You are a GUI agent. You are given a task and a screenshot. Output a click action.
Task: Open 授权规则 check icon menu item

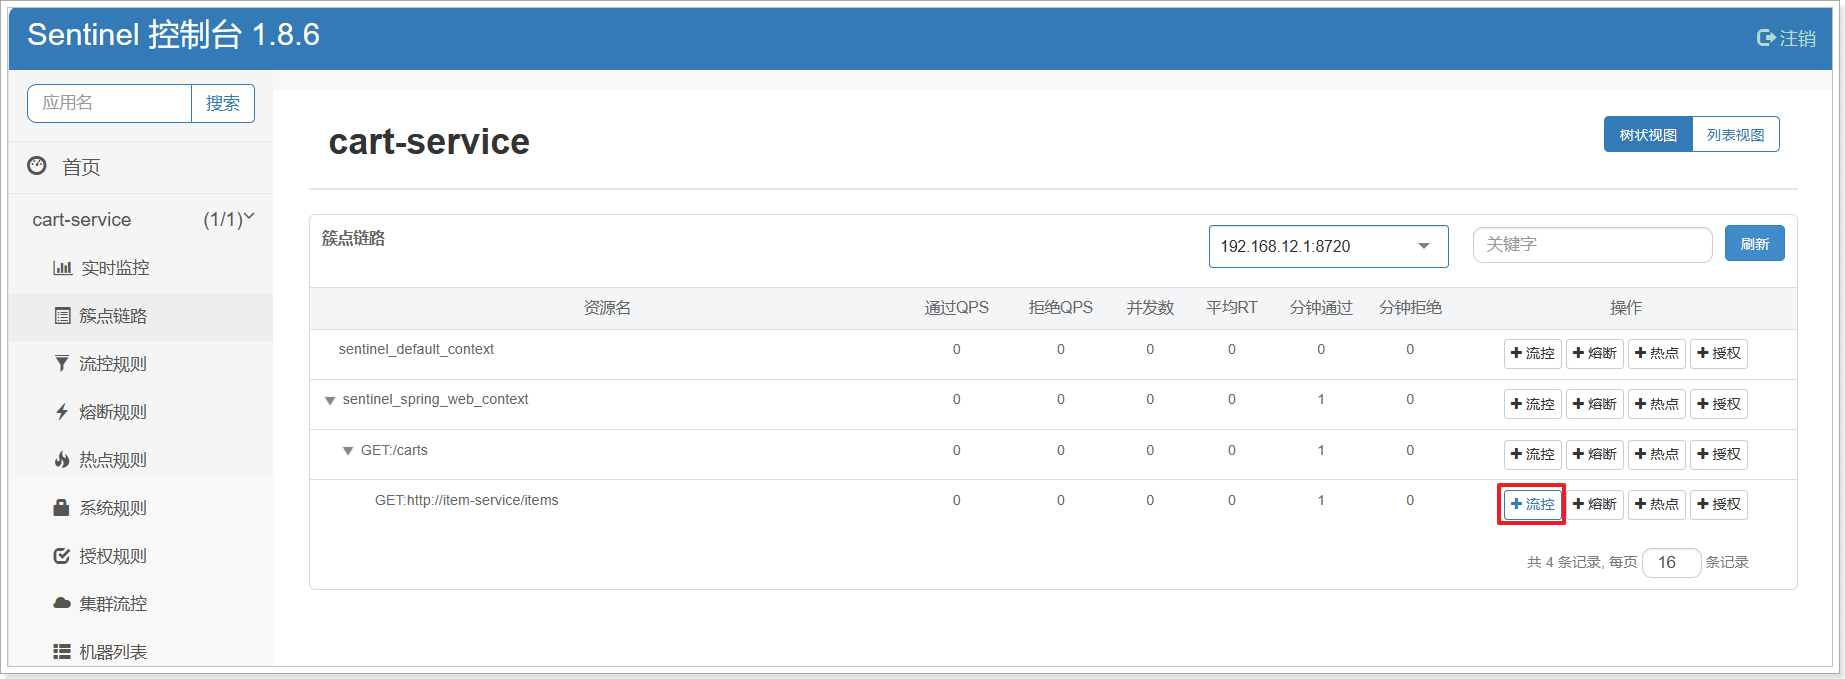point(62,556)
